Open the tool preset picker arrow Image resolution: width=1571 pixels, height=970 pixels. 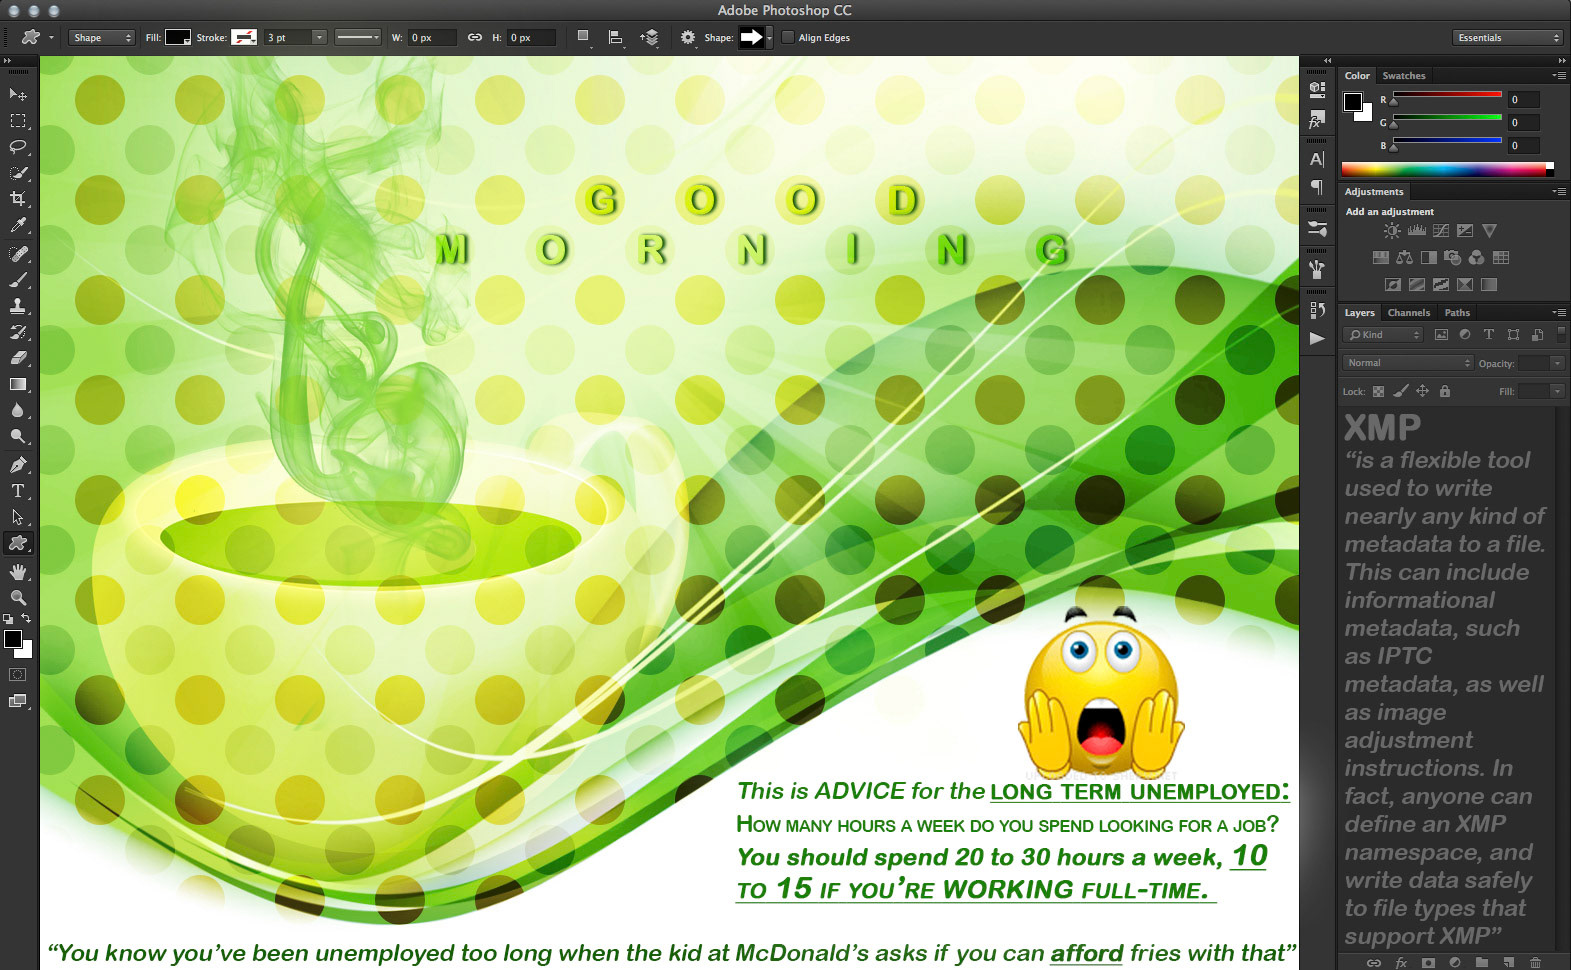tap(51, 38)
